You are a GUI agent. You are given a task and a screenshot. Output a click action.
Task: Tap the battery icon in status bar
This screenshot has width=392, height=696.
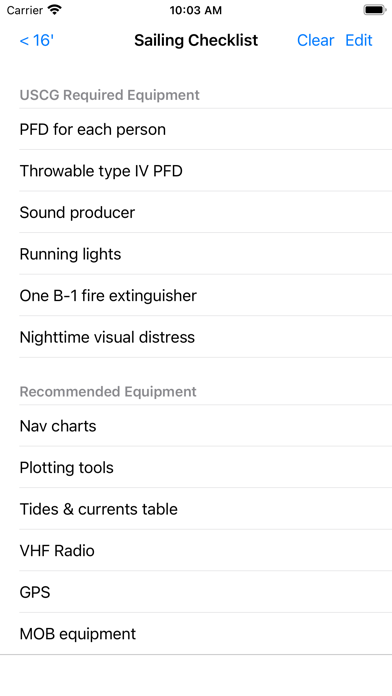click(x=375, y=10)
